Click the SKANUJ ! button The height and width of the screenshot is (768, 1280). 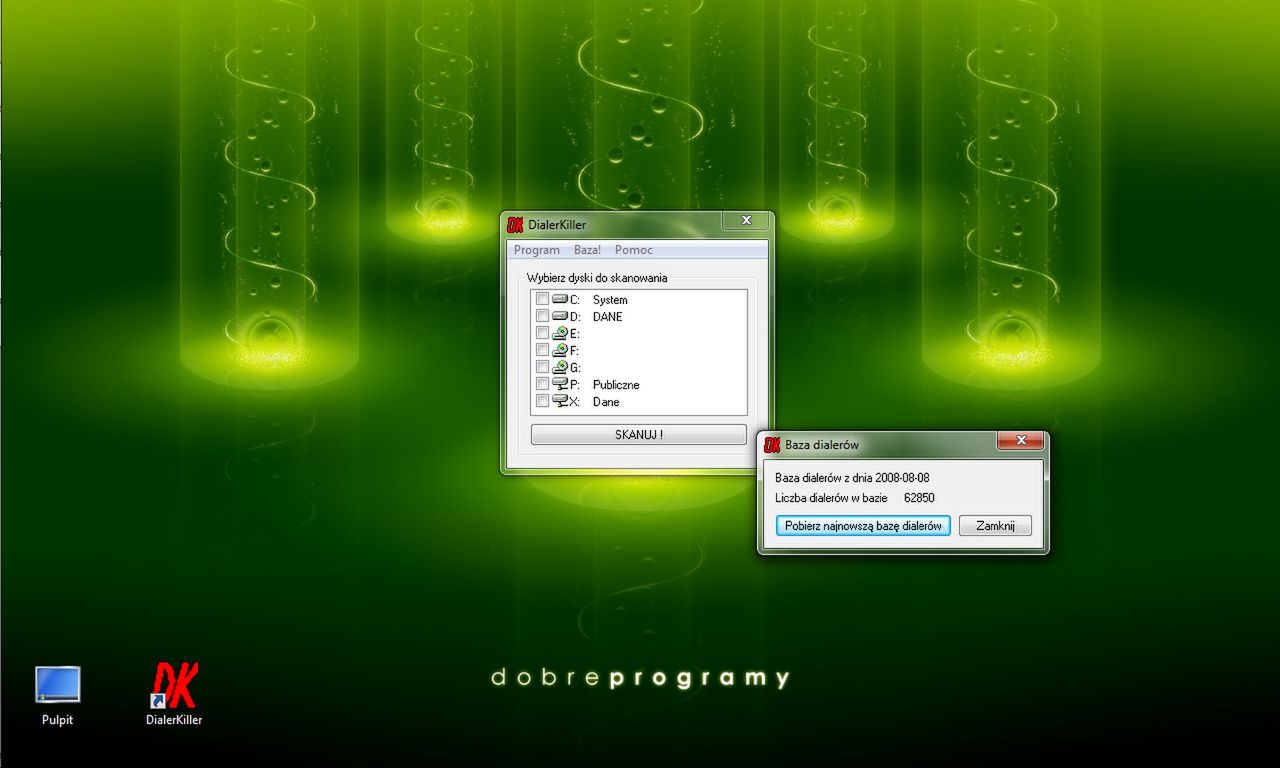(639, 435)
